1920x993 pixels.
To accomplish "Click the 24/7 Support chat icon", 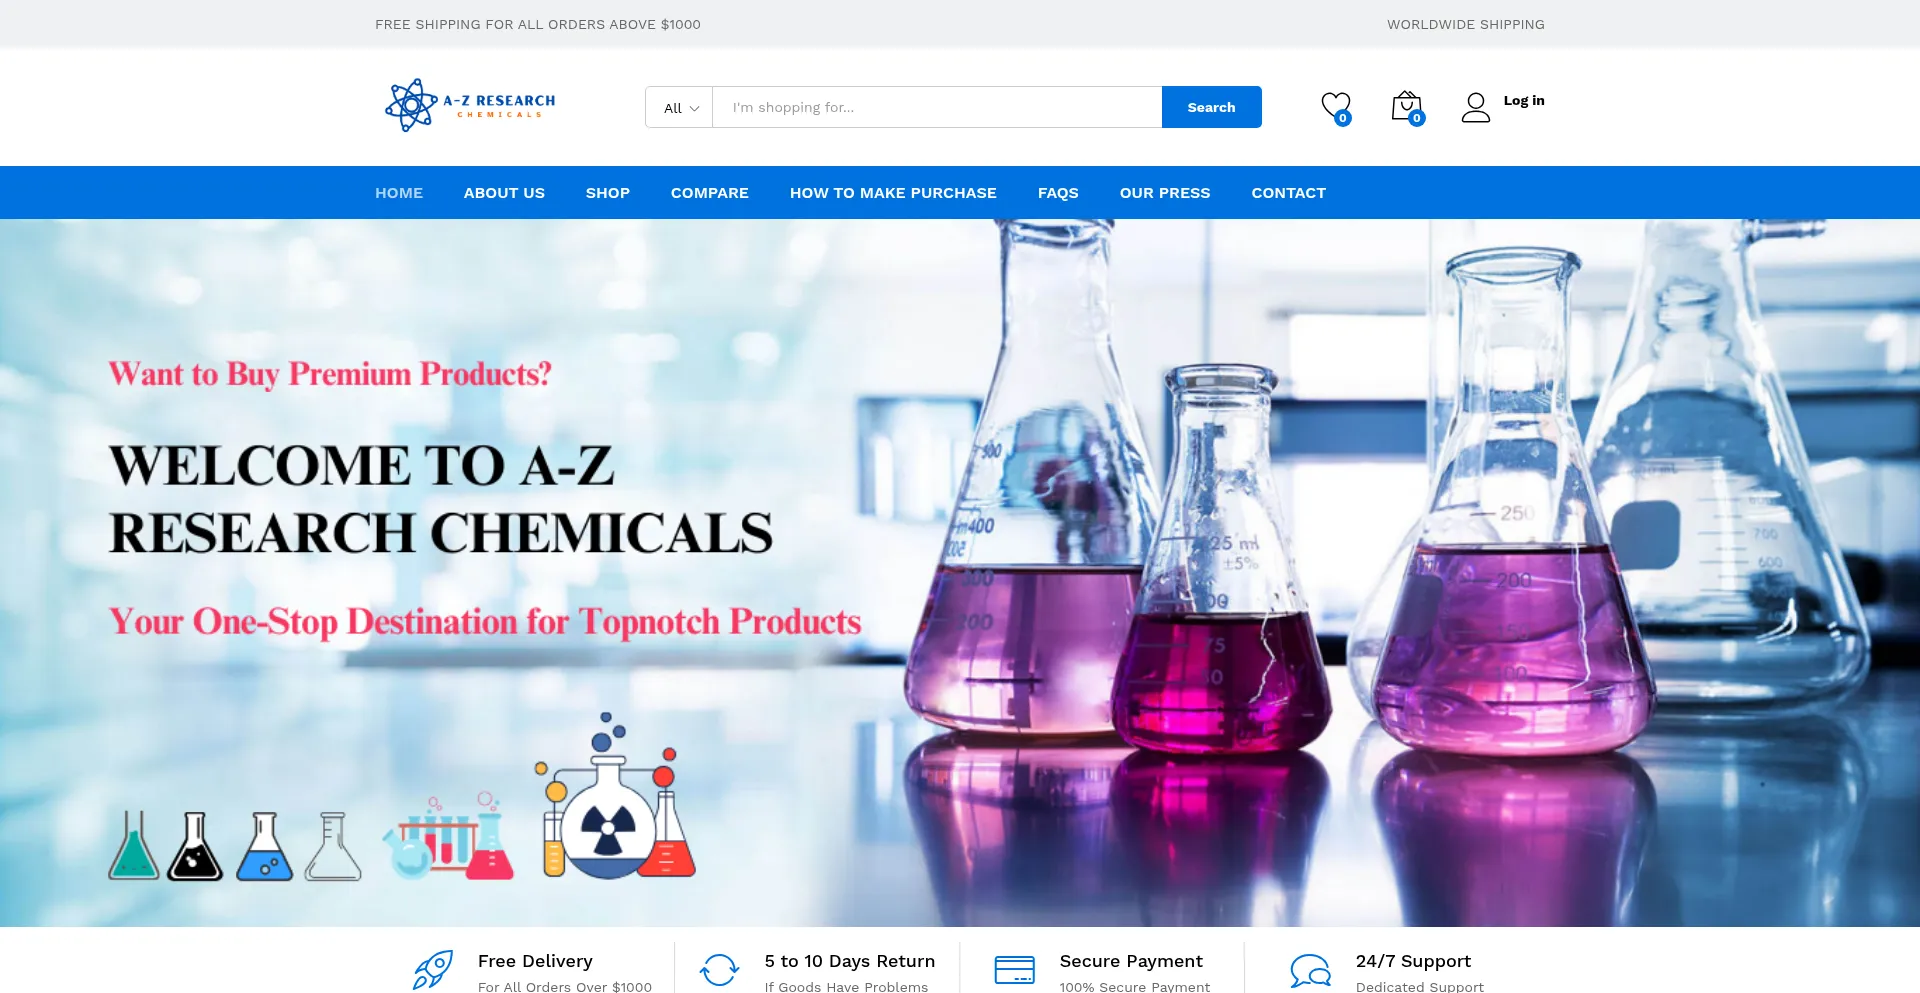I will [x=1310, y=970].
